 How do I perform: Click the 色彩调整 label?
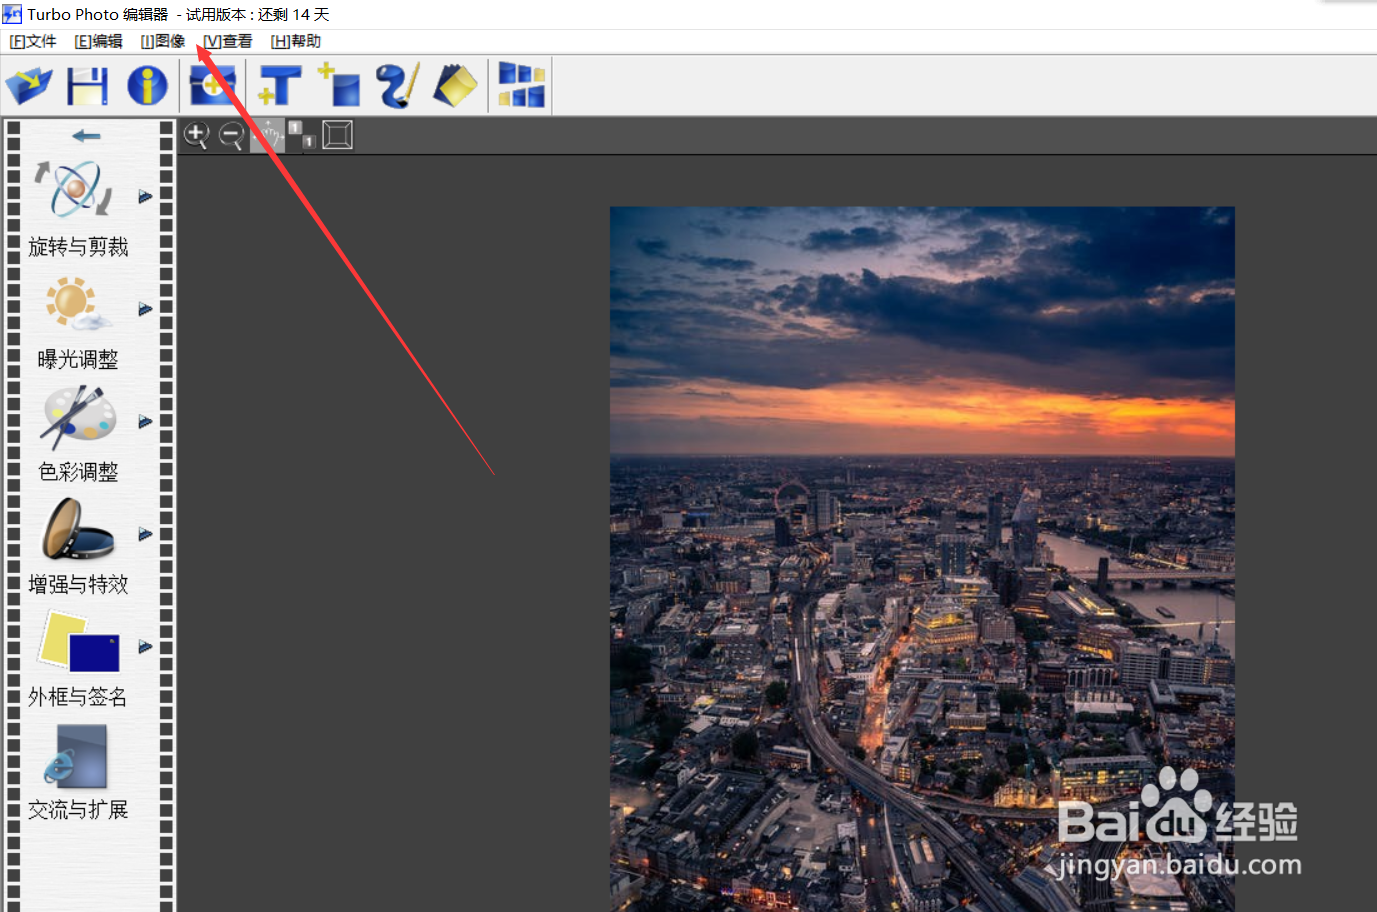(78, 472)
